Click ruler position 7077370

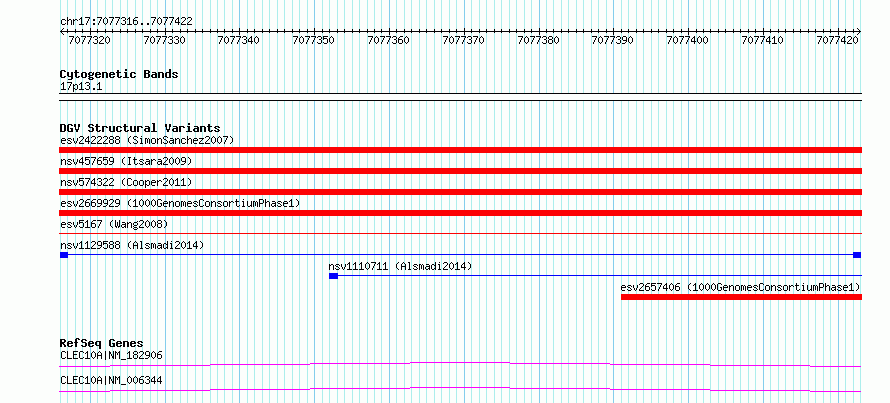[464, 40]
